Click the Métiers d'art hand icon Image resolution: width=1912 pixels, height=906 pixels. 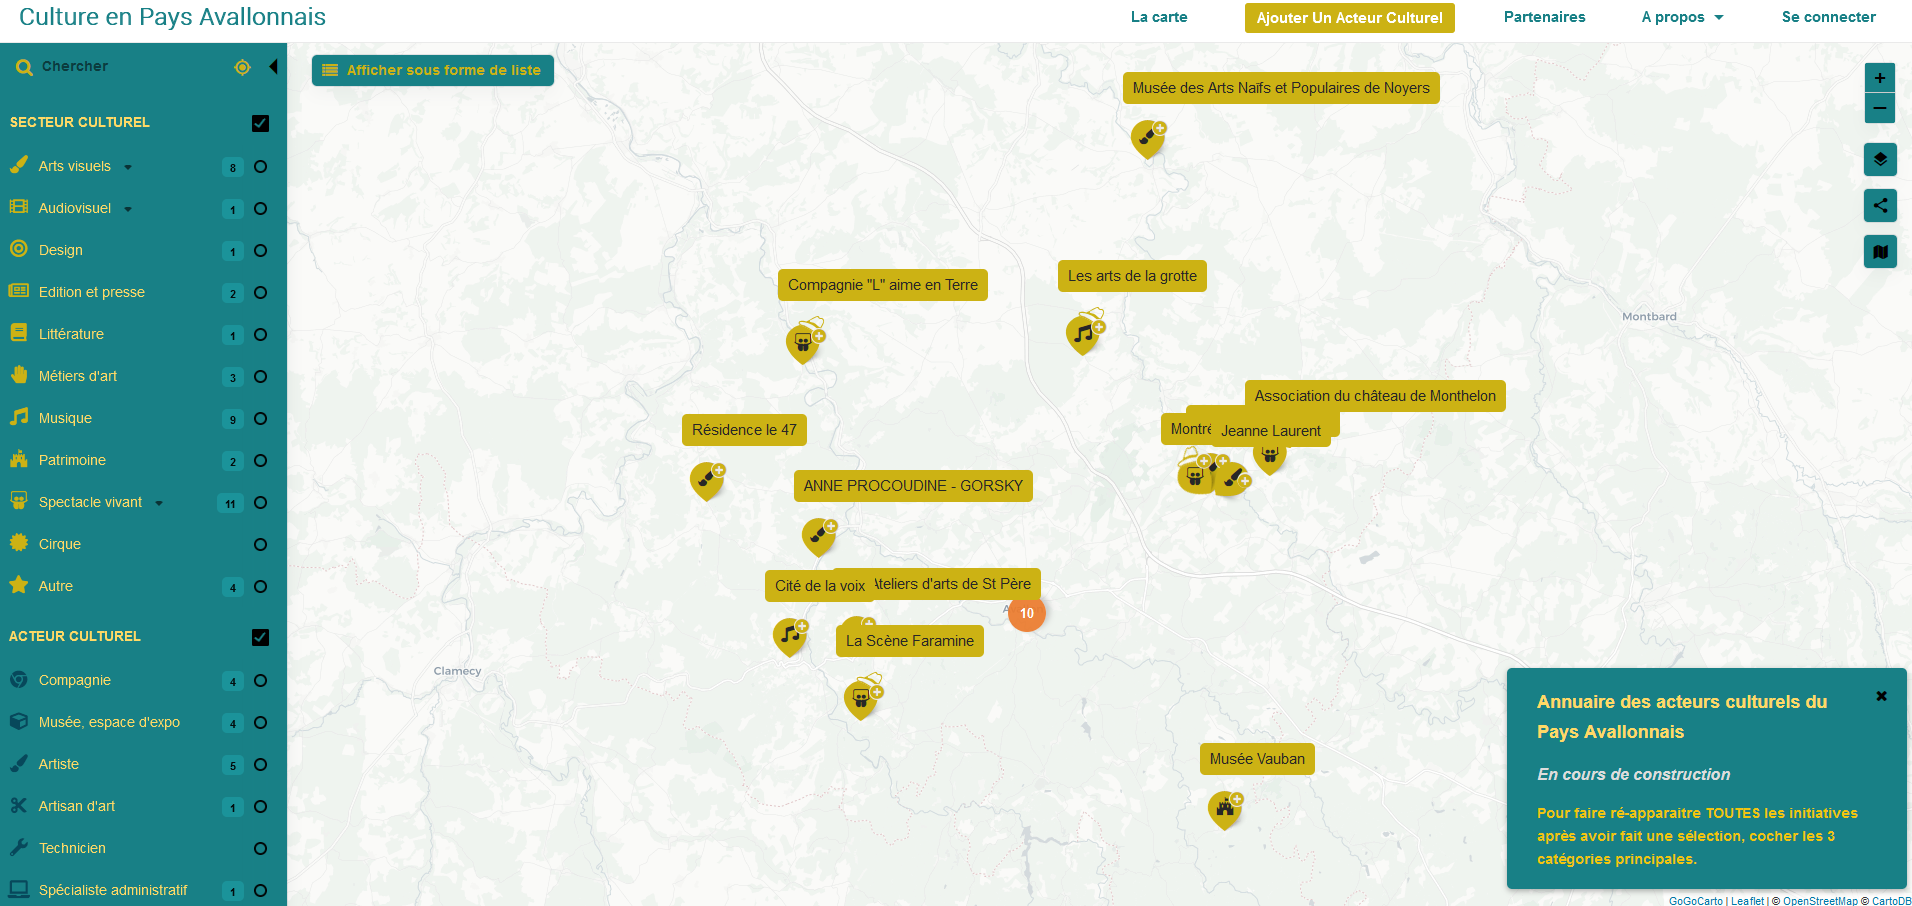pos(19,375)
